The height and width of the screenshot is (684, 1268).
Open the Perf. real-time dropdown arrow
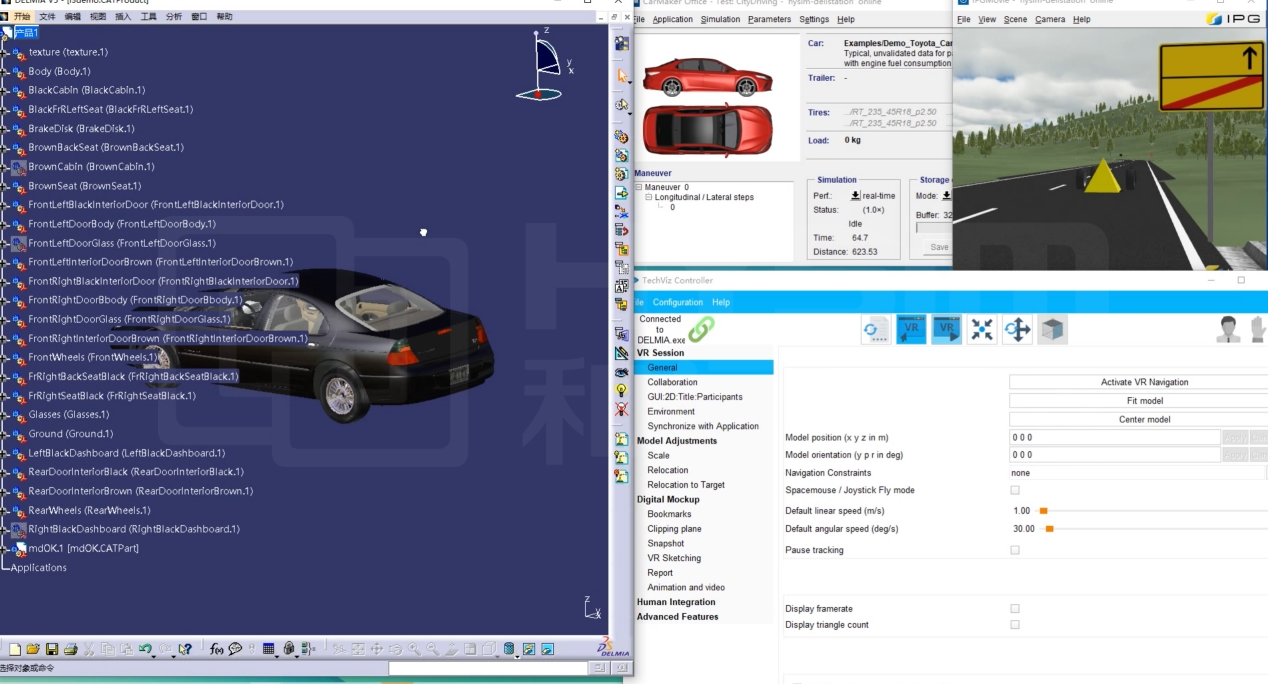coord(855,196)
